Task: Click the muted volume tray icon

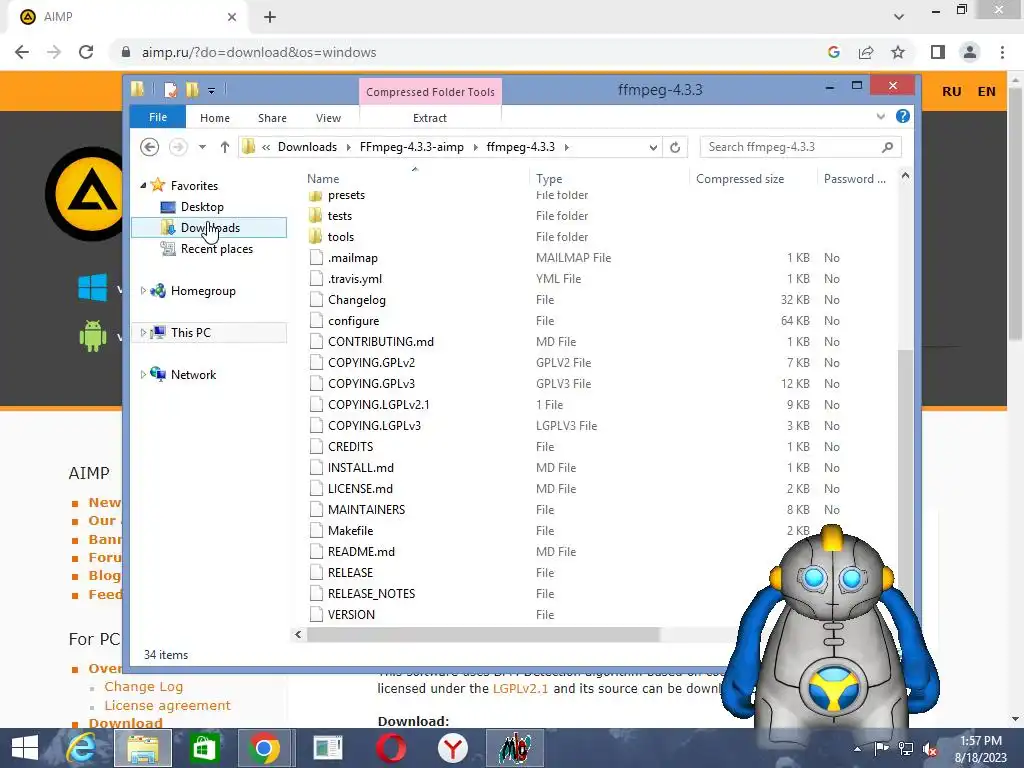Action: [x=930, y=748]
